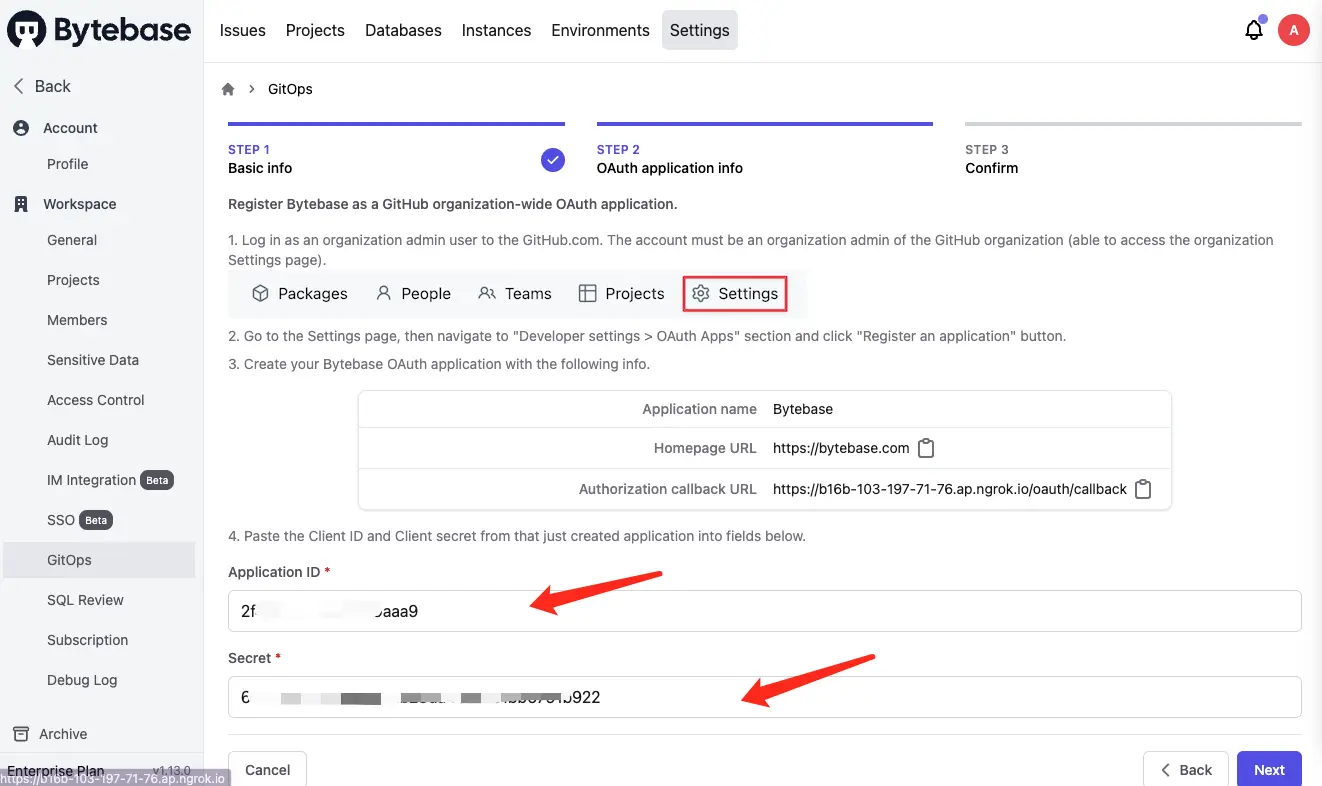1322x786 pixels.
Task: Click the Next button
Action: (1268, 769)
